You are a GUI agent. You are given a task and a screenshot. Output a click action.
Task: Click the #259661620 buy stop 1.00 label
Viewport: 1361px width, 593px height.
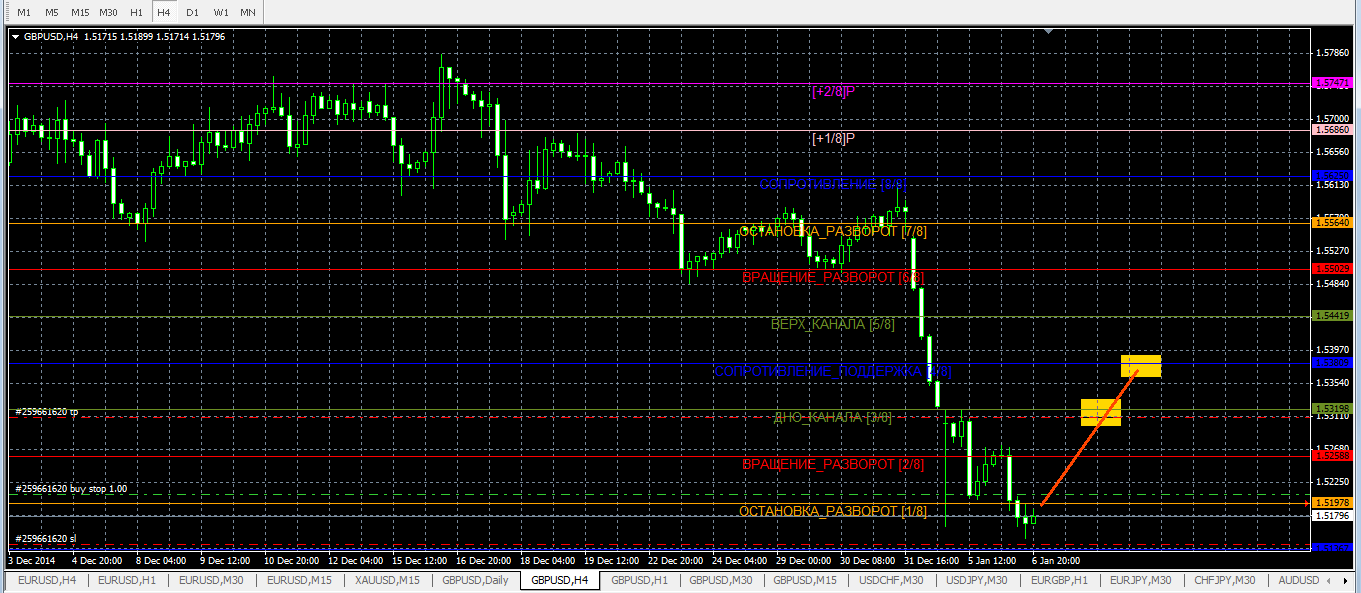(71, 489)
